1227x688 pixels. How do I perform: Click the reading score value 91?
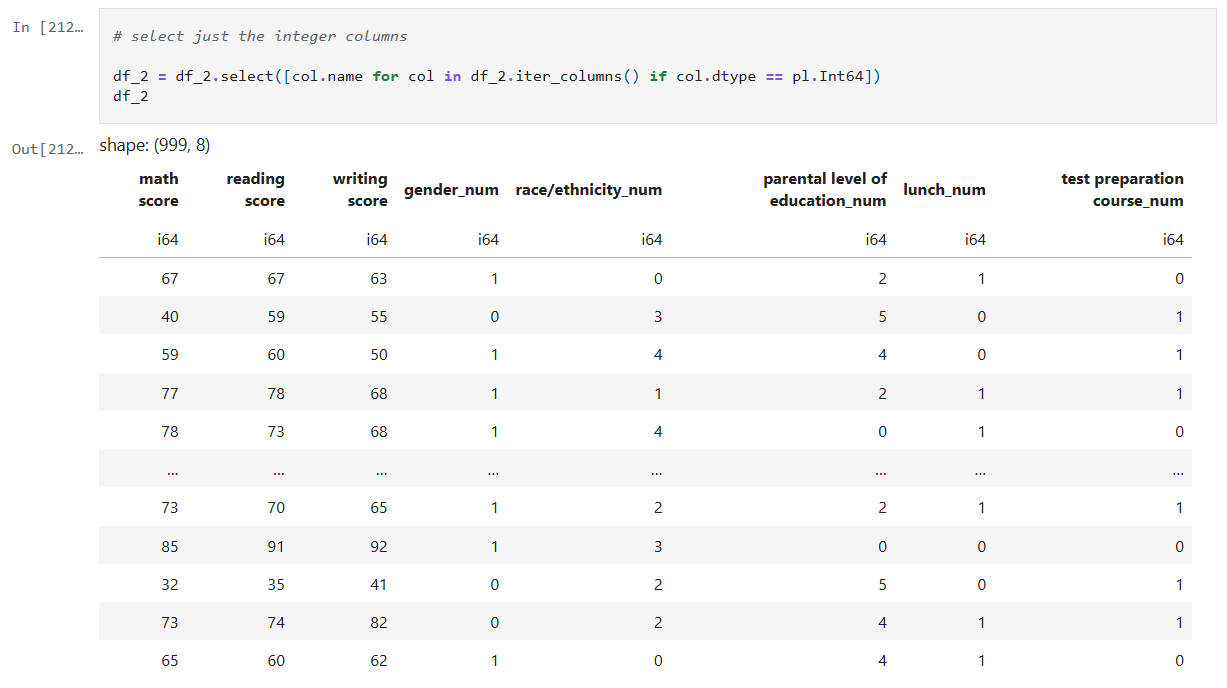(275, 547)
